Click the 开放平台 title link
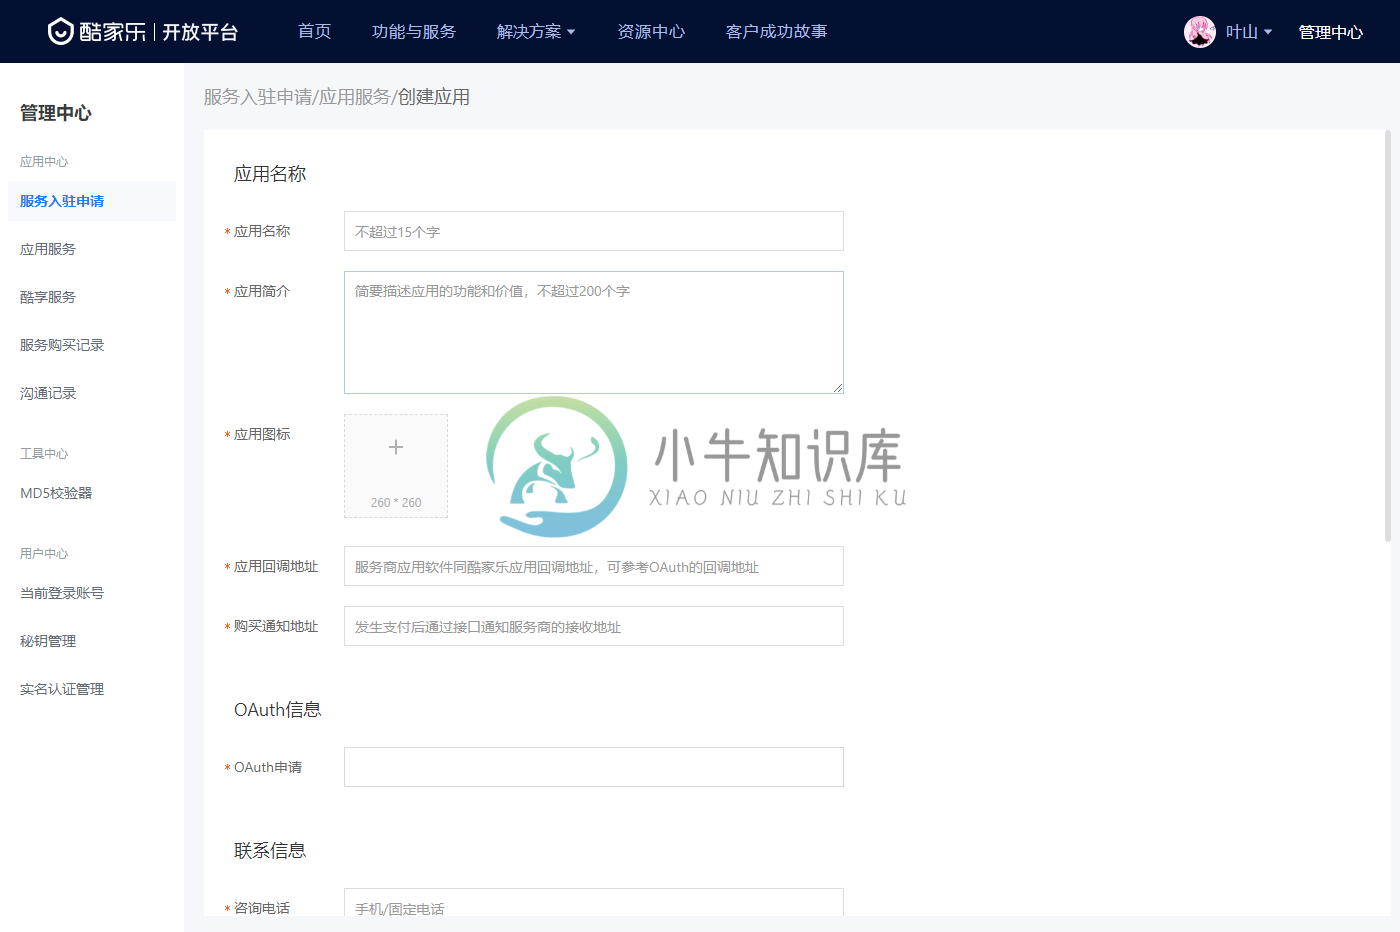This screenshot has width=1400, height=932. pyautogui.click(x=201, y=32)
